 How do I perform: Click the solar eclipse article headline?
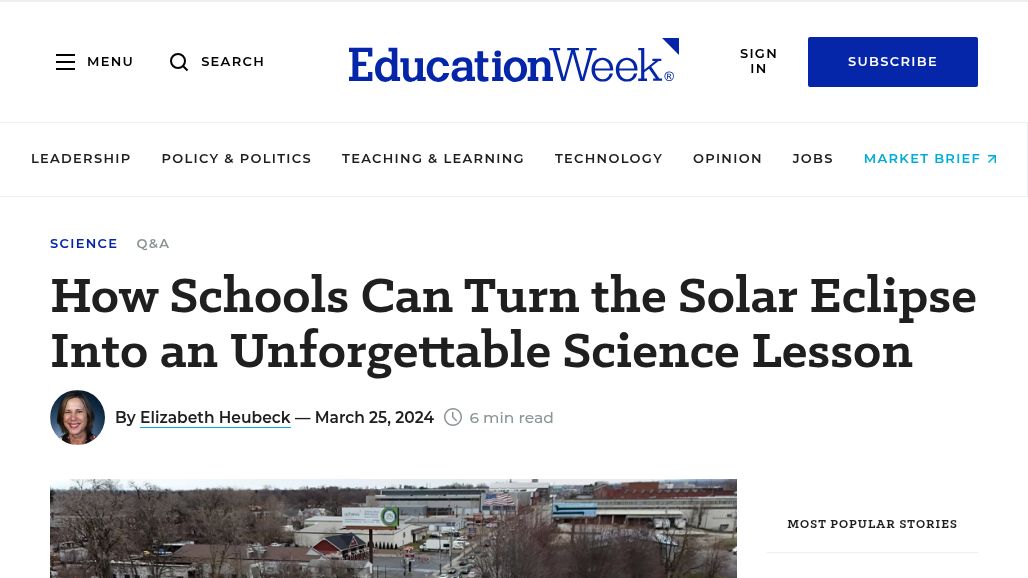click(513, 323)
